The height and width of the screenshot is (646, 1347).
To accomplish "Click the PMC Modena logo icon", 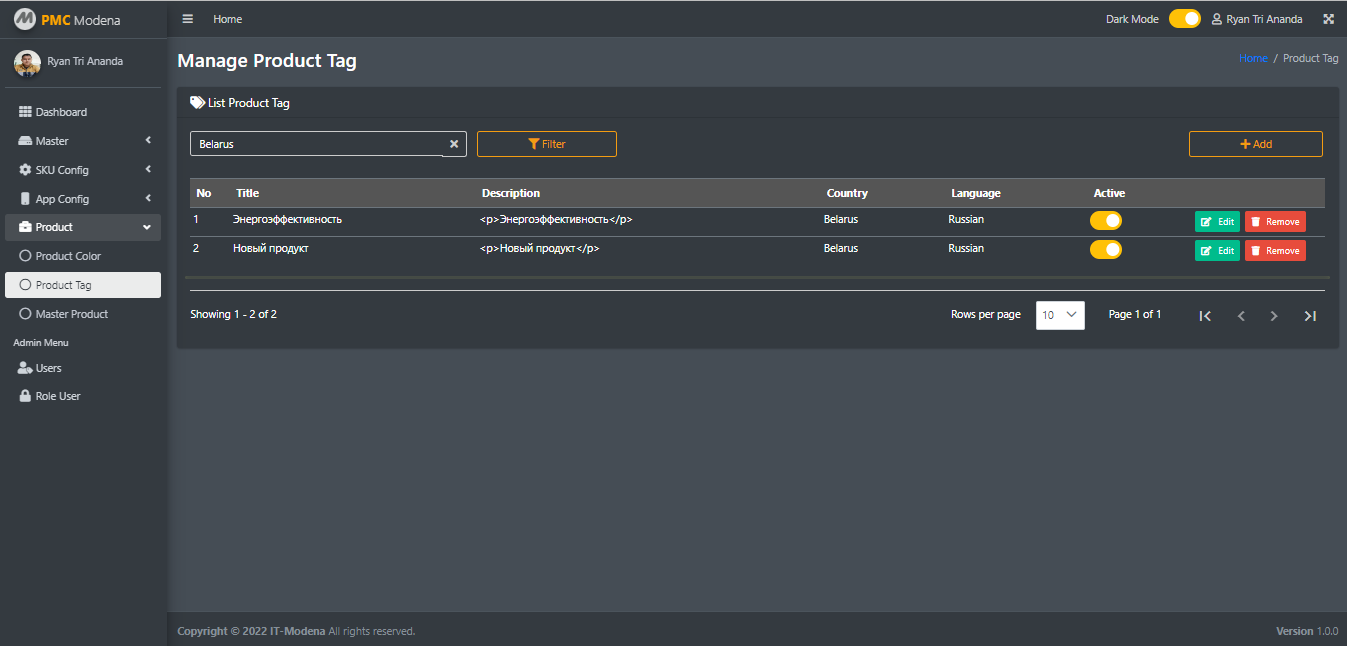I will [x=25, y=19].
